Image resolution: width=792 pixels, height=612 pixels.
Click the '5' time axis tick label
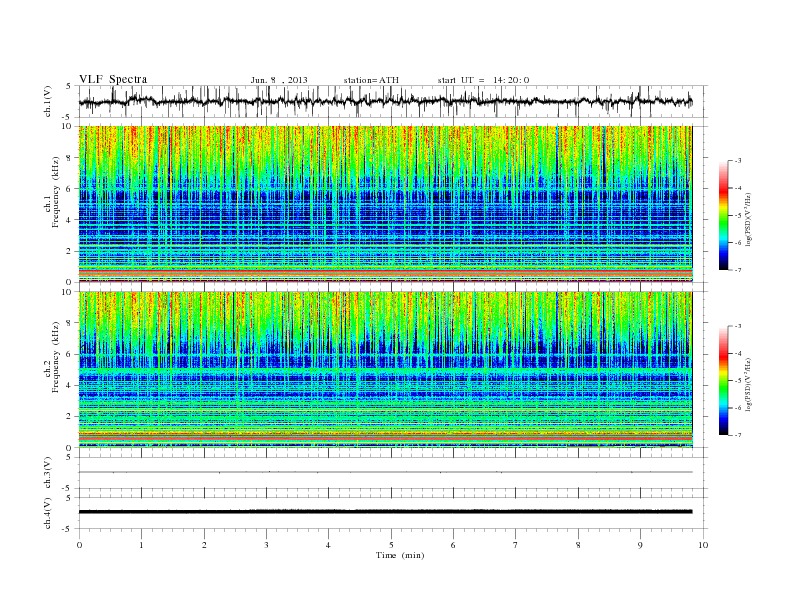[391, 545]
